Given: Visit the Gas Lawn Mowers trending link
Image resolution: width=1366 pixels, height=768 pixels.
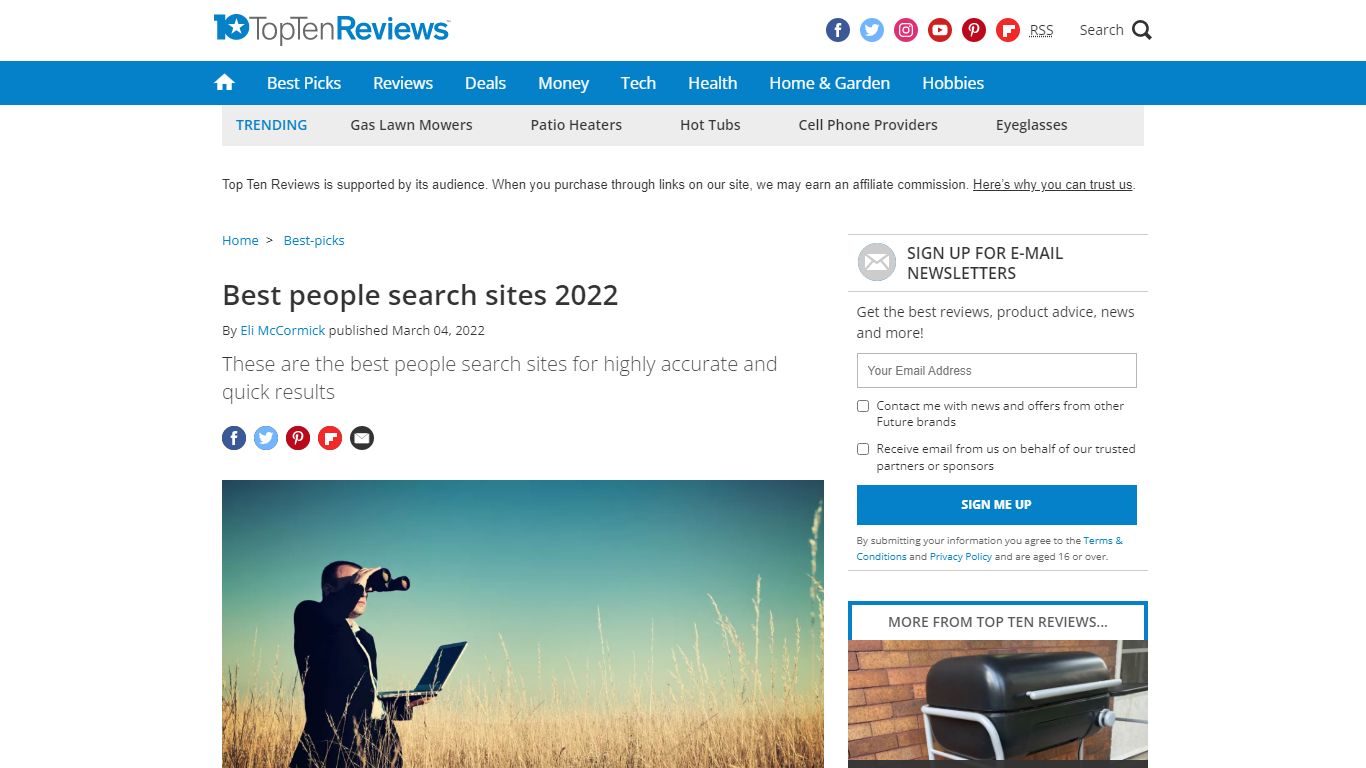Looking at the screenshot, I should 410,125.
